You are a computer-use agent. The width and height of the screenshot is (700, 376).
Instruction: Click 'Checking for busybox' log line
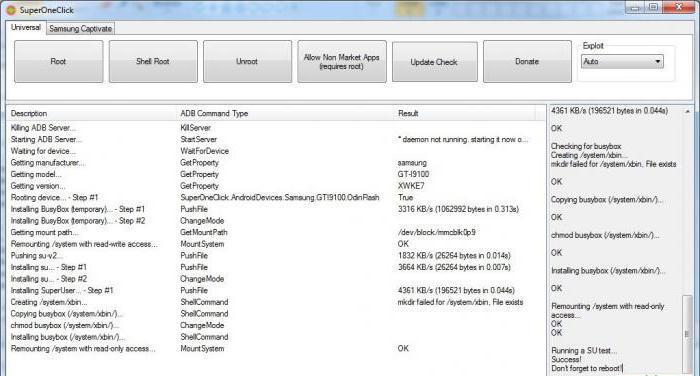(x=586, y=146)
